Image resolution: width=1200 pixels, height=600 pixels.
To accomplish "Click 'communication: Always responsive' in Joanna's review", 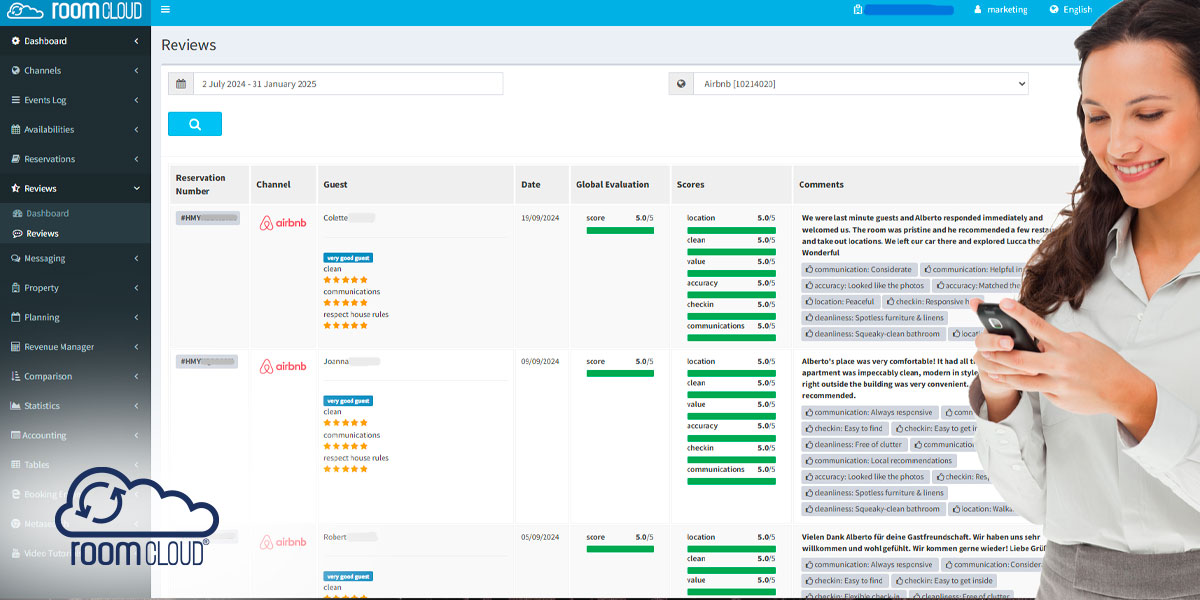I will tap(869, 412).
